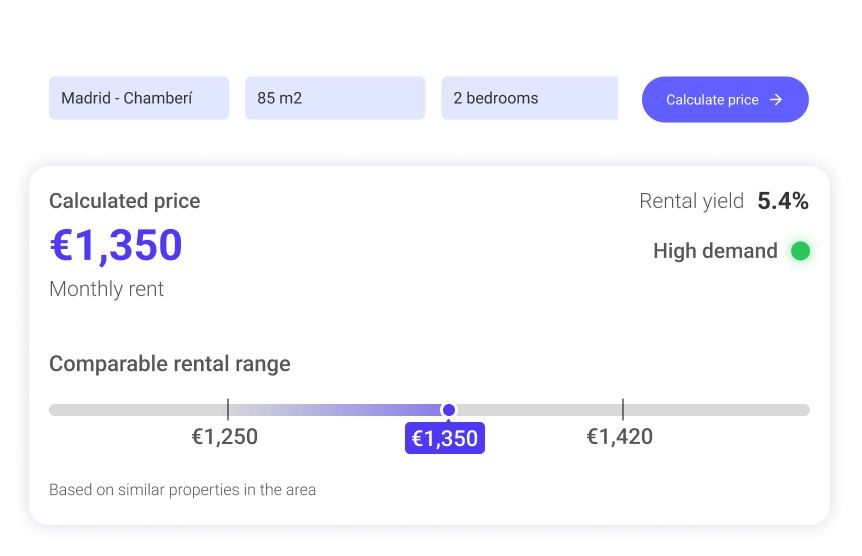The image size is (862, 556).
Task: Click the €1,250 range label
Action: coord(225,437)
